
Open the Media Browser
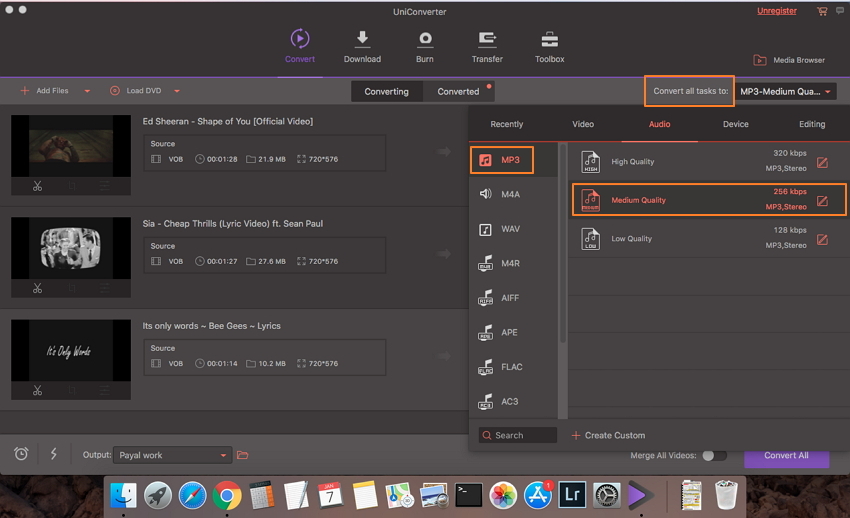pos(789,60)
